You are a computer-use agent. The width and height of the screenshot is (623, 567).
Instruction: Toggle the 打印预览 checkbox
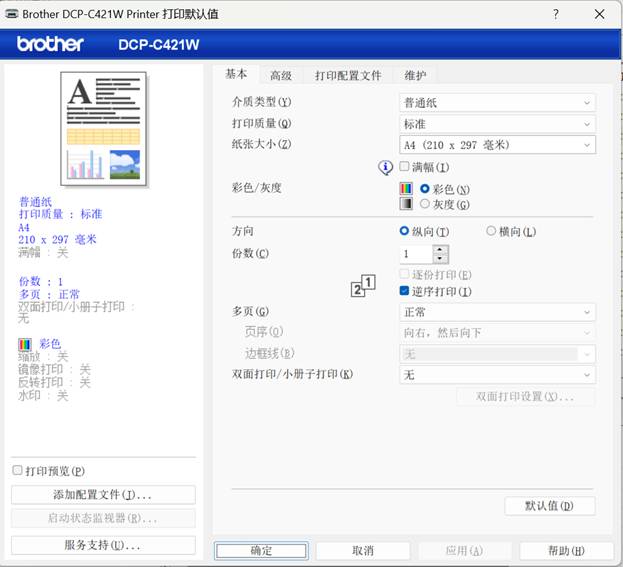[17, 470]
